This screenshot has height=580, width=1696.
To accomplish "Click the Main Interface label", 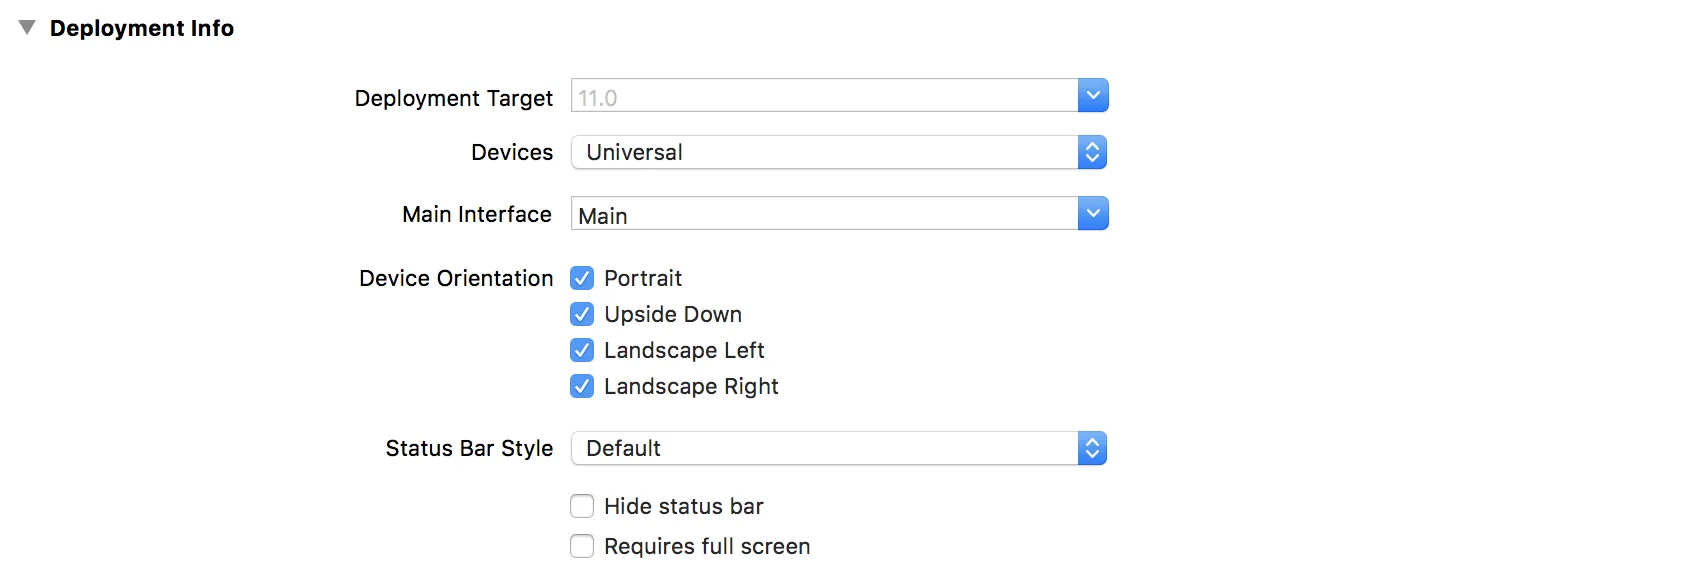I will click(x=477, y=214).
